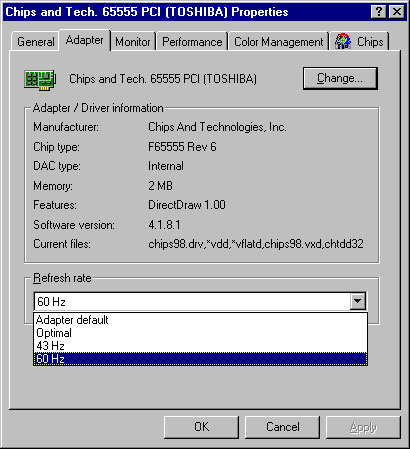Screen dimensions: 410x449
Task: Click the Internal DAC type value
Action: [166, 166]
